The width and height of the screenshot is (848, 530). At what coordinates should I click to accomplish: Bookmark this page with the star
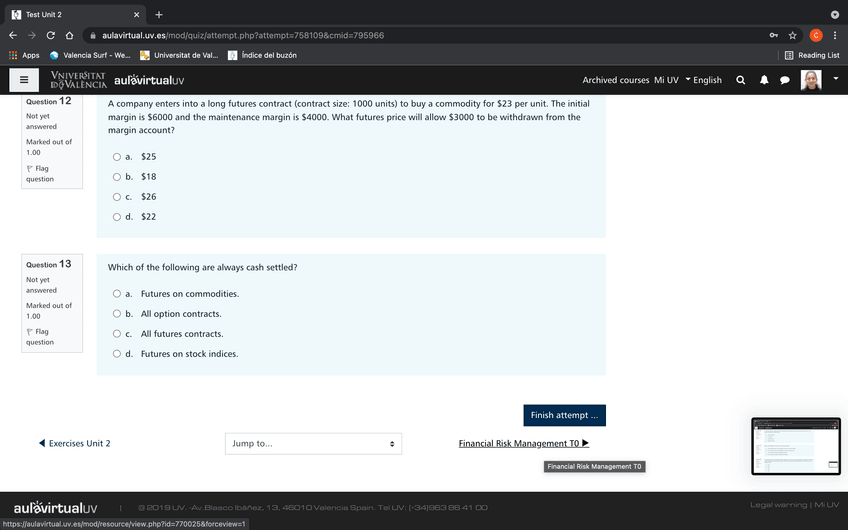coord(792,35)
